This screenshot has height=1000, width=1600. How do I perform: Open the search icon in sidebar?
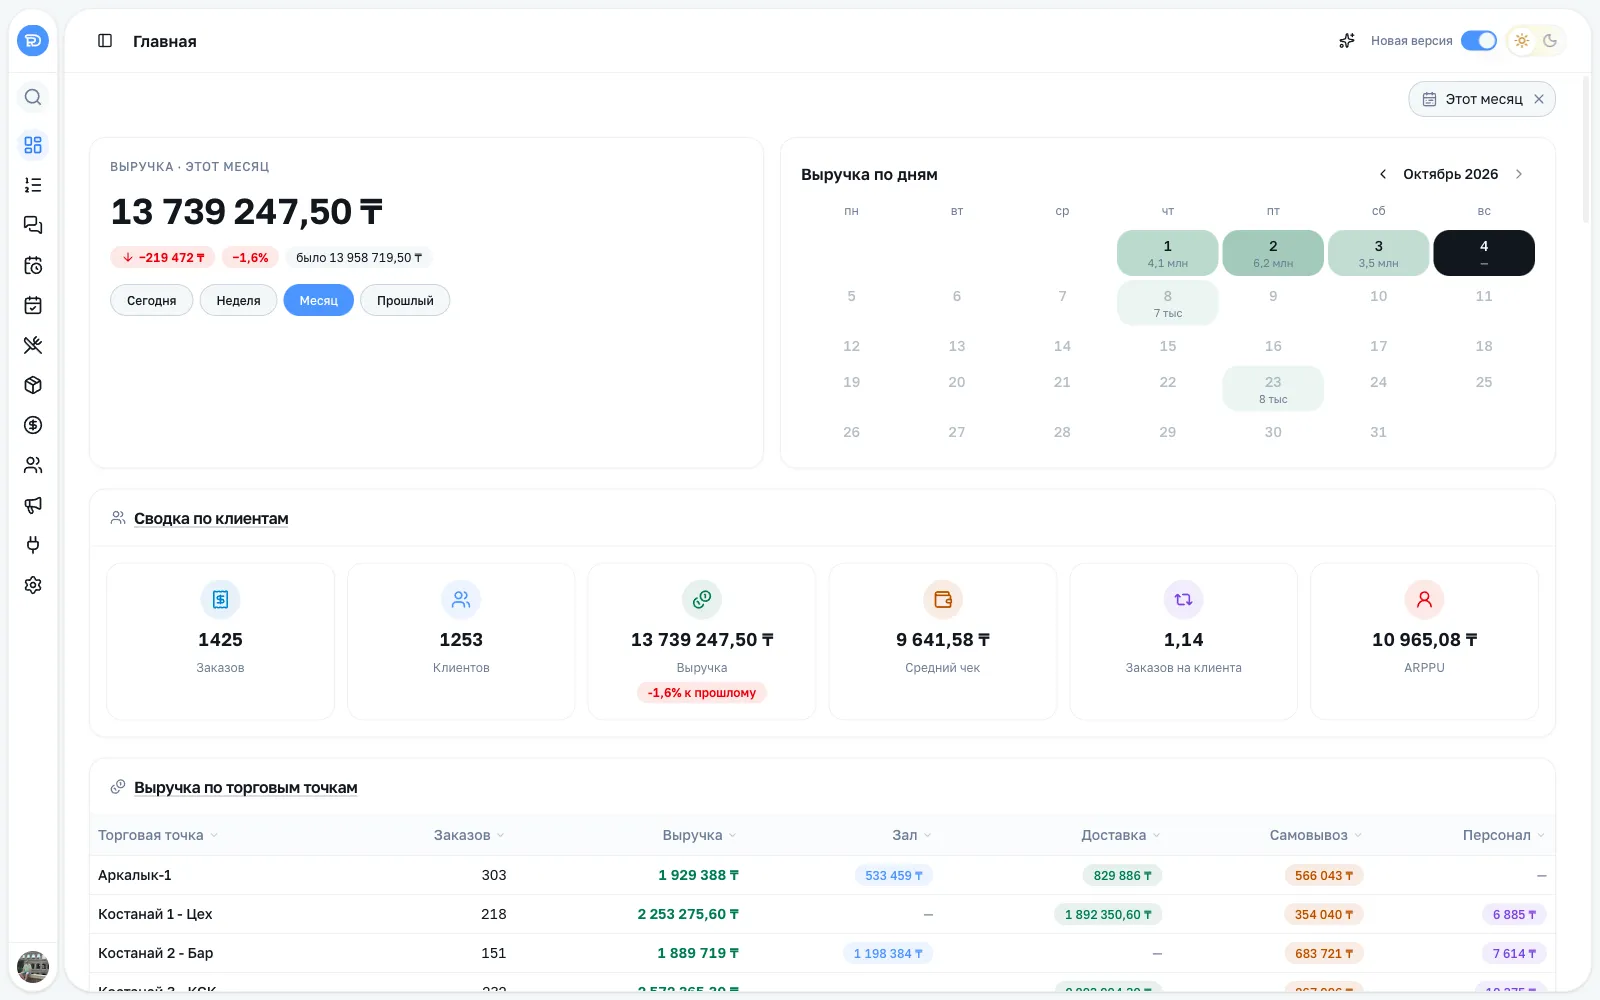(33, 97)
